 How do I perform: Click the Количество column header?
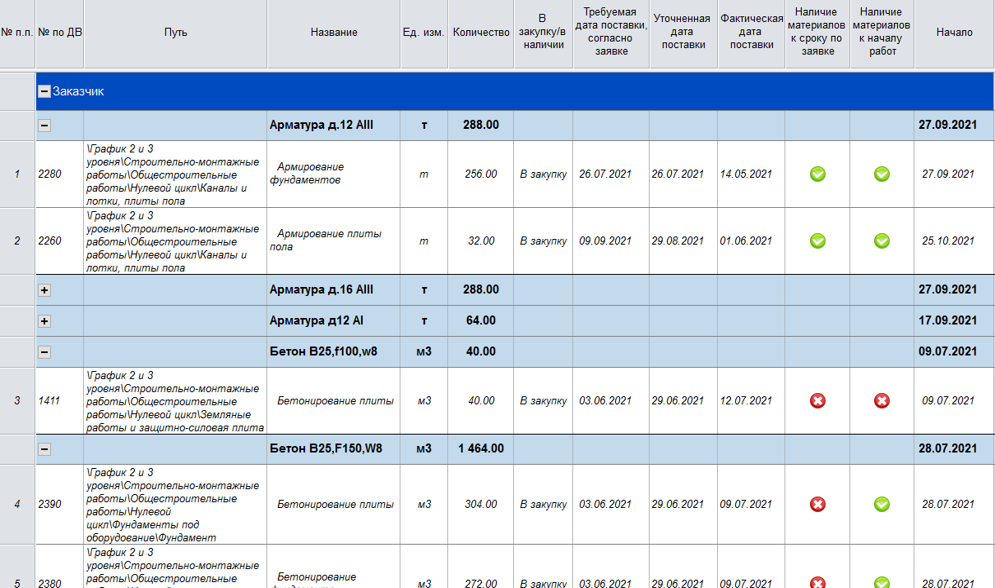click(481, 32)
